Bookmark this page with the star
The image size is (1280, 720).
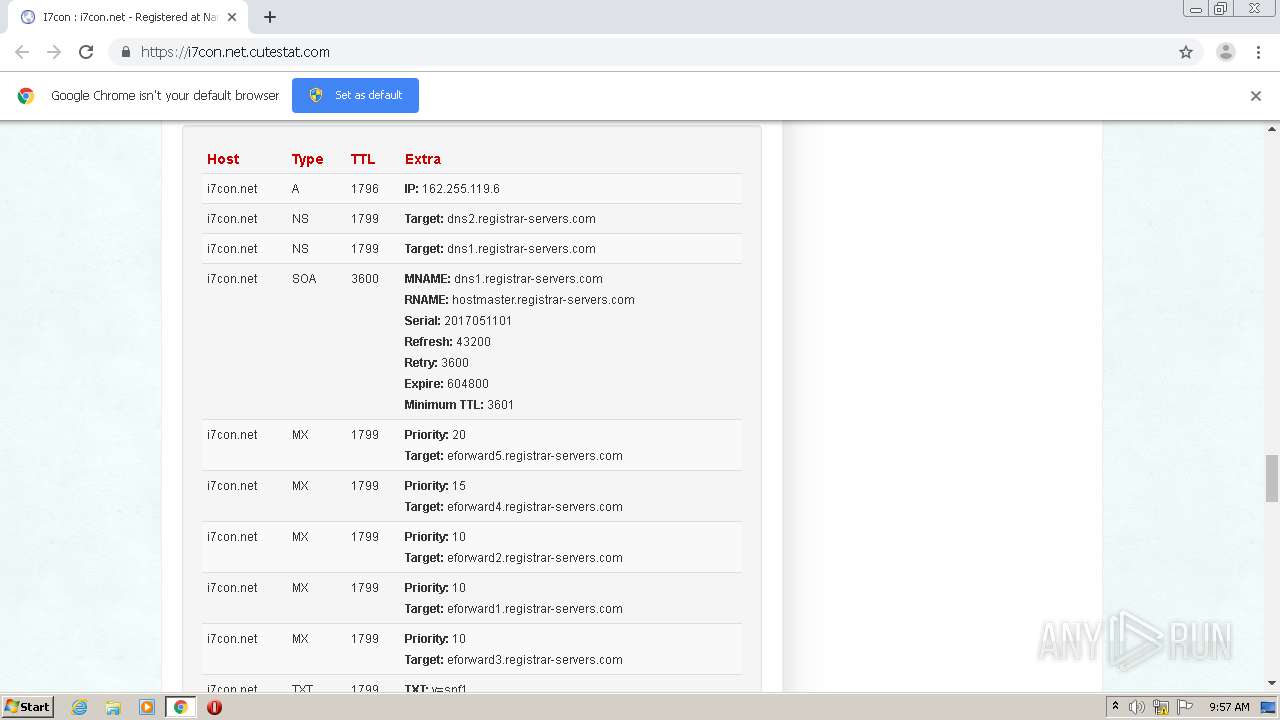point(1186,52)
